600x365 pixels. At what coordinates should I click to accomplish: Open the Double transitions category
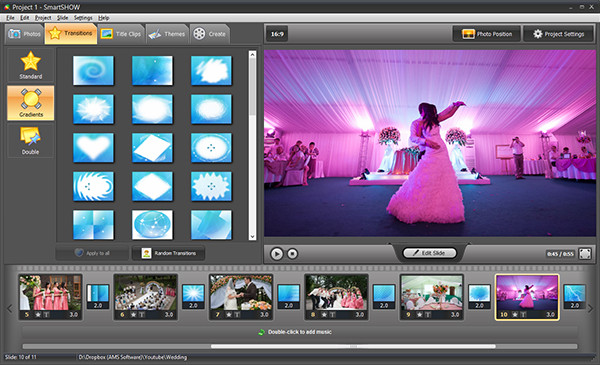pyautogui.click(x=31, y=141)
